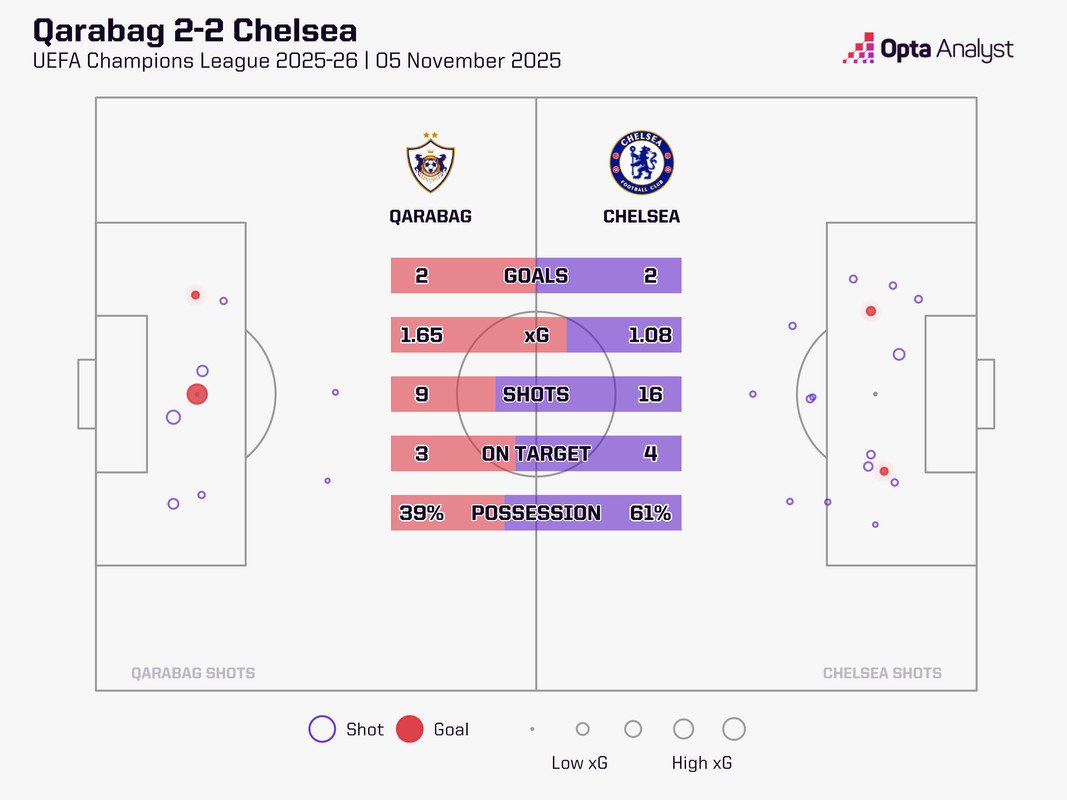Image resolution: width=1067 pixels, height=800 pixels.
Task: Click the Opta Analyst logo icon
Action: pyautogui.click(x=858, y=49)
